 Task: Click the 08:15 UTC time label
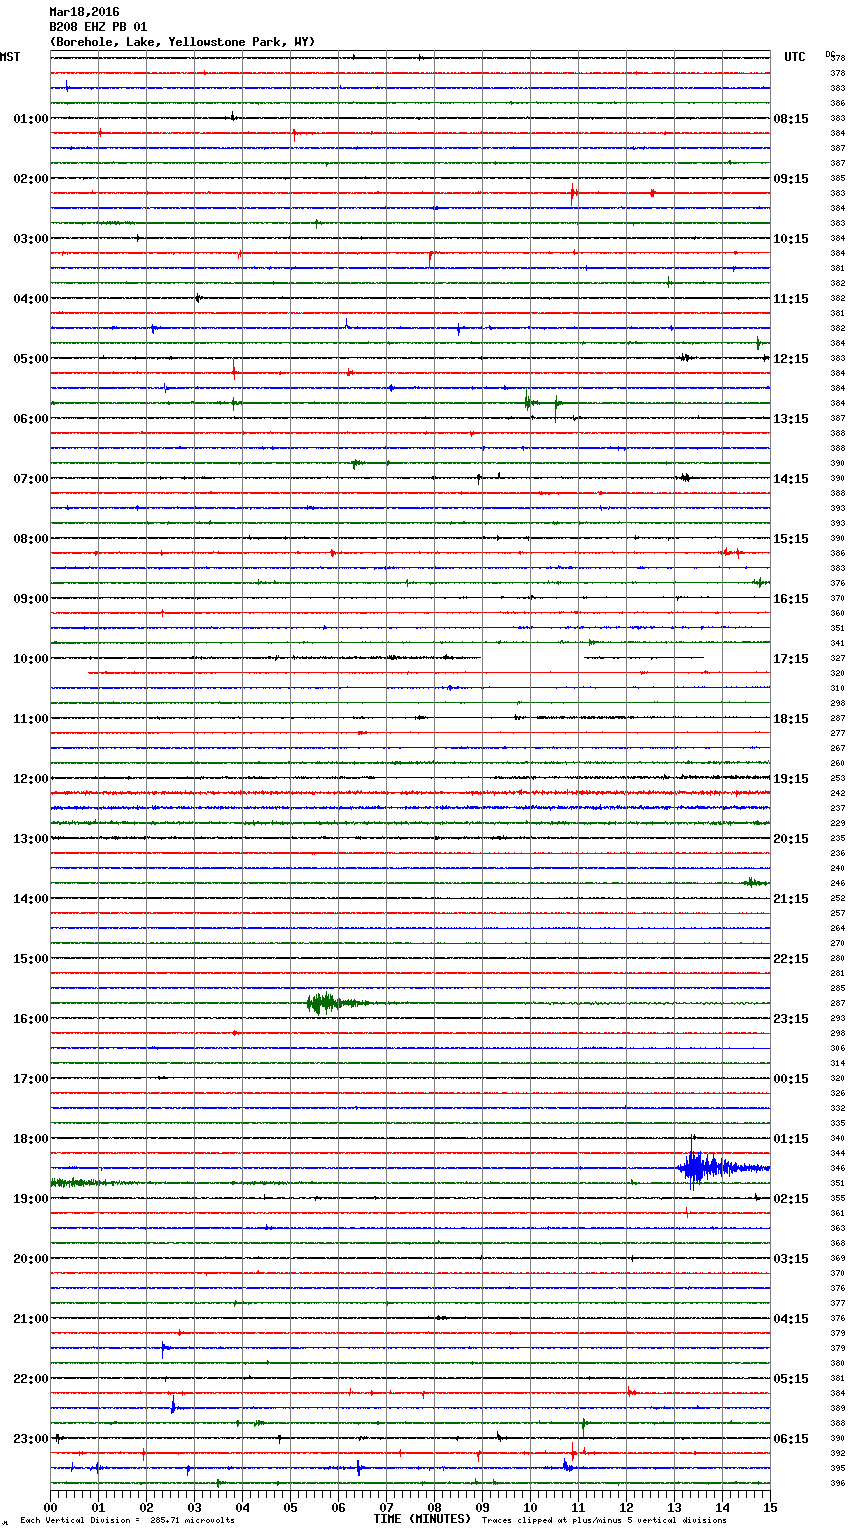coord(791,119)
